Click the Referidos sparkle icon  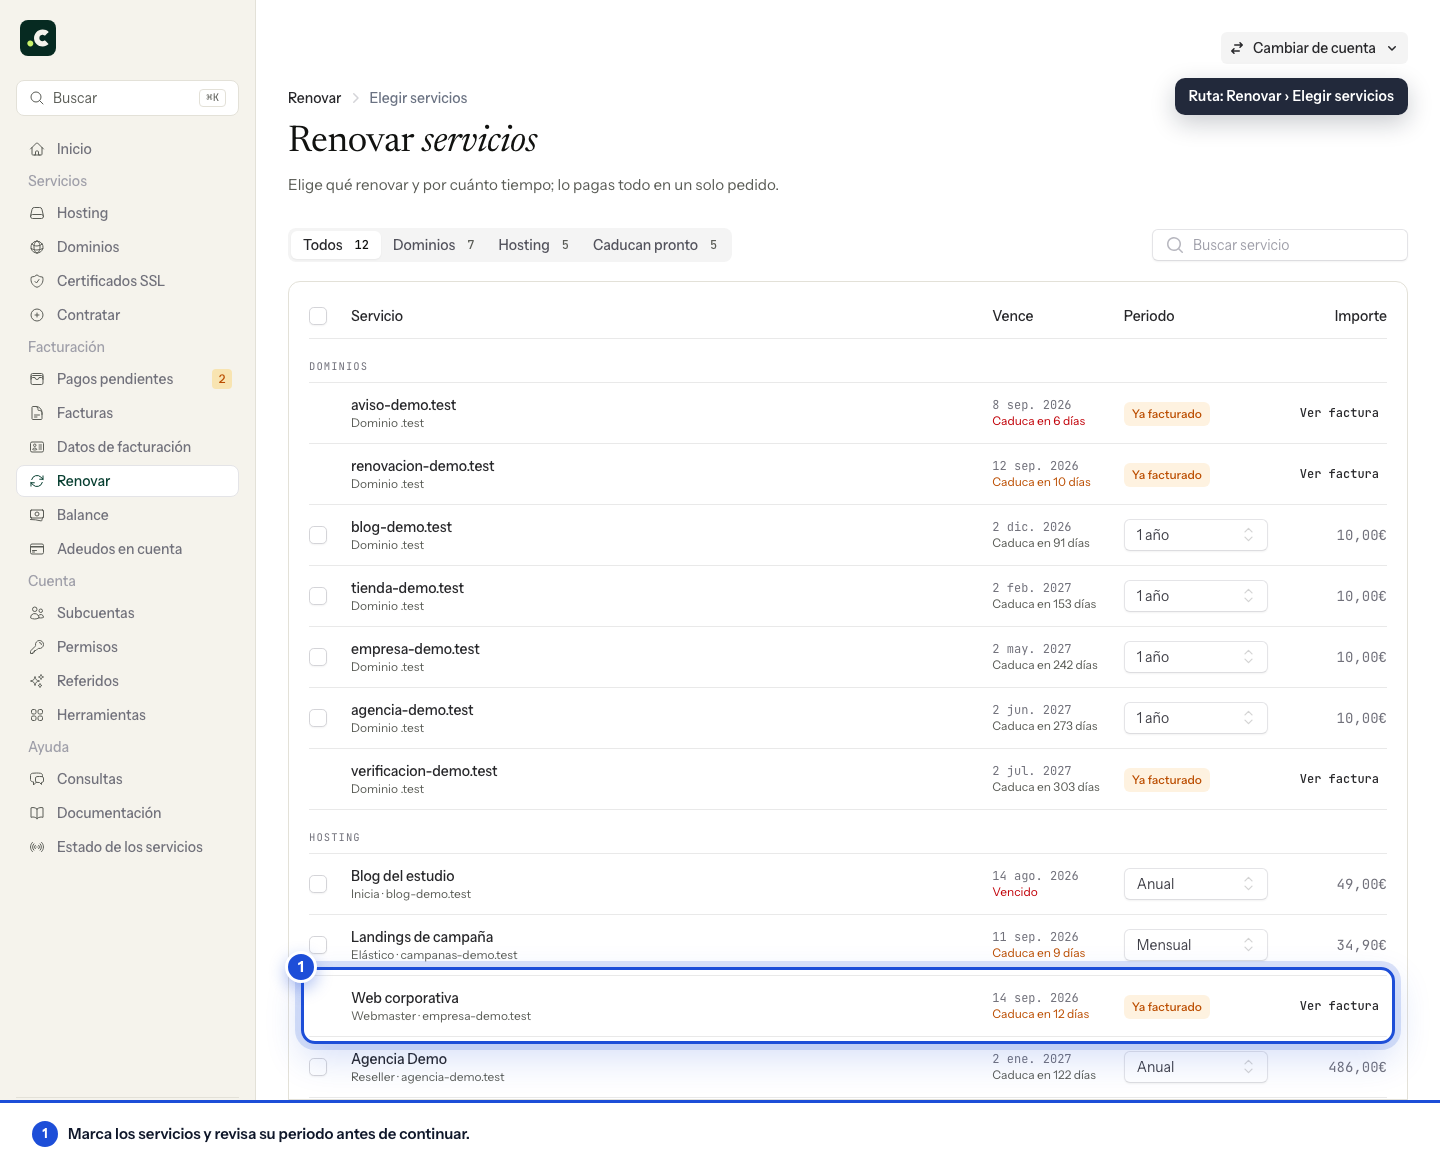37,681
